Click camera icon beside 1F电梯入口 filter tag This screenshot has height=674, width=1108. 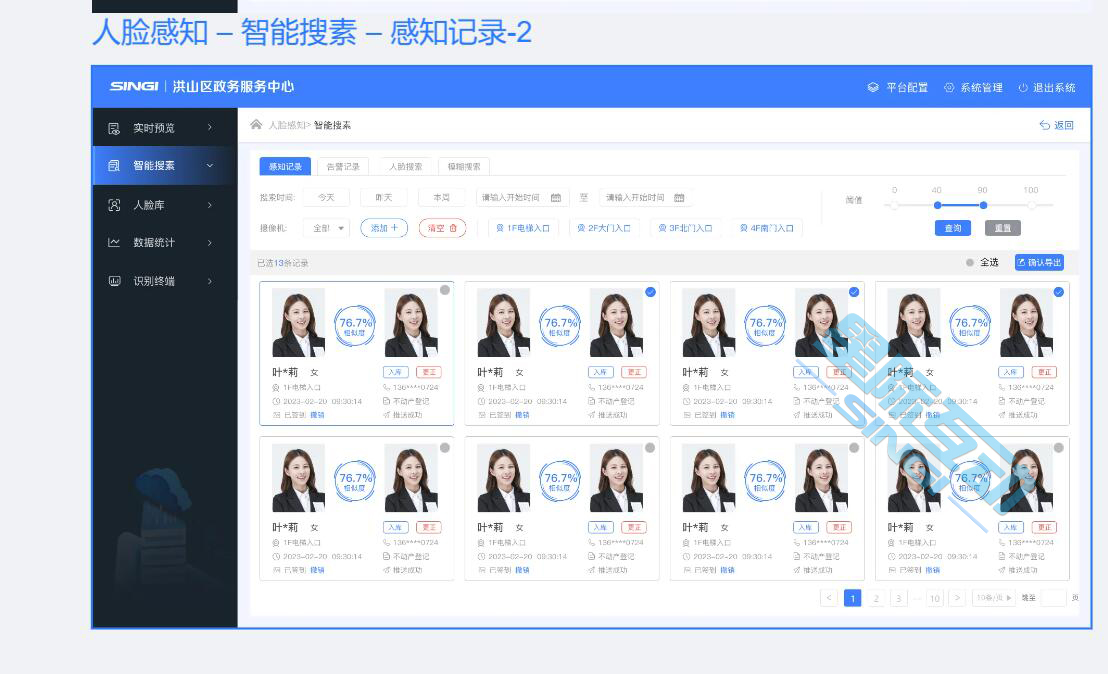(500, 228)
